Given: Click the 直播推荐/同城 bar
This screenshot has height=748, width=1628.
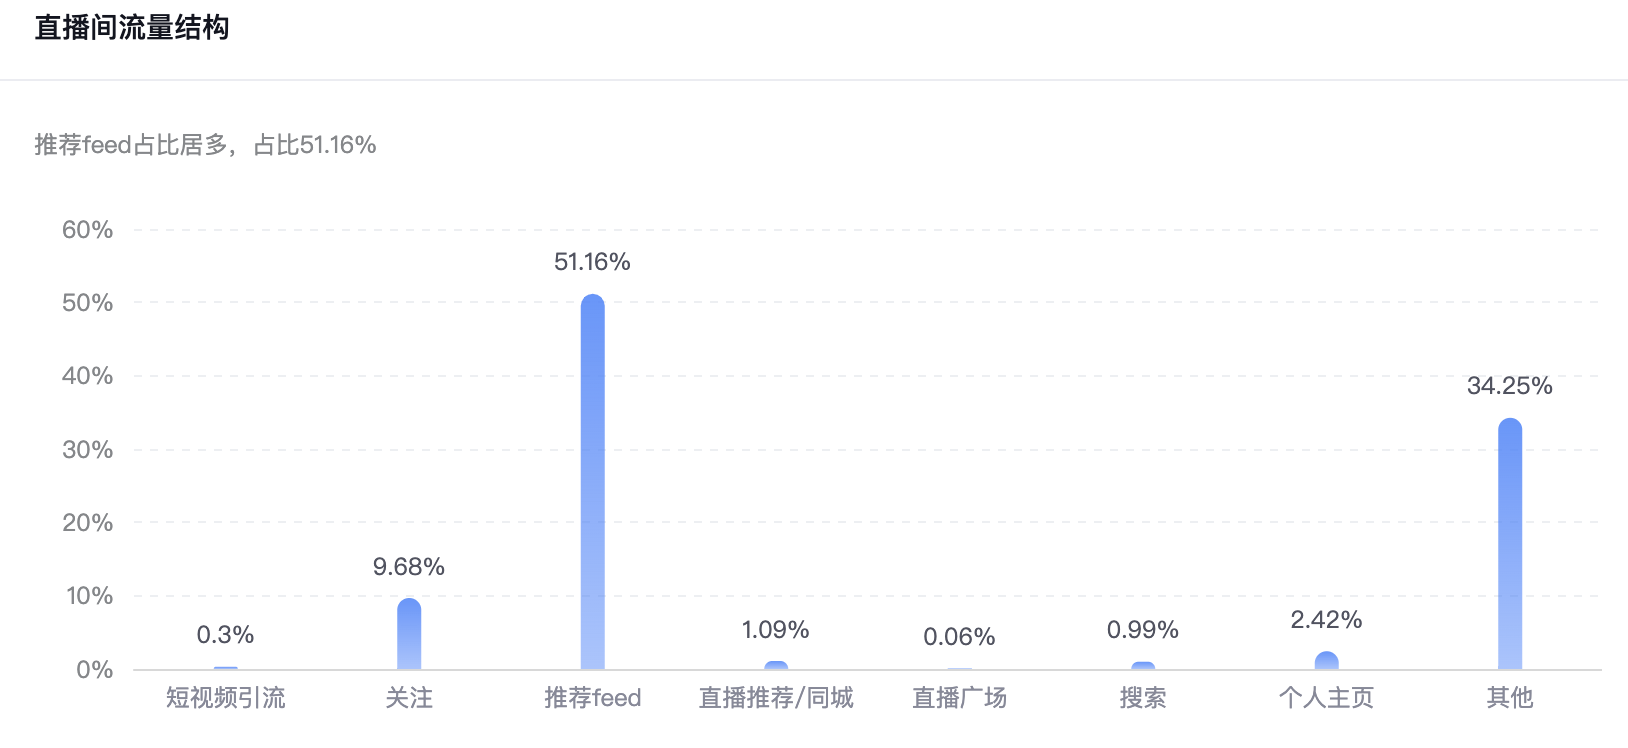Looking at the screenshot, I should (x=776, y=665).
